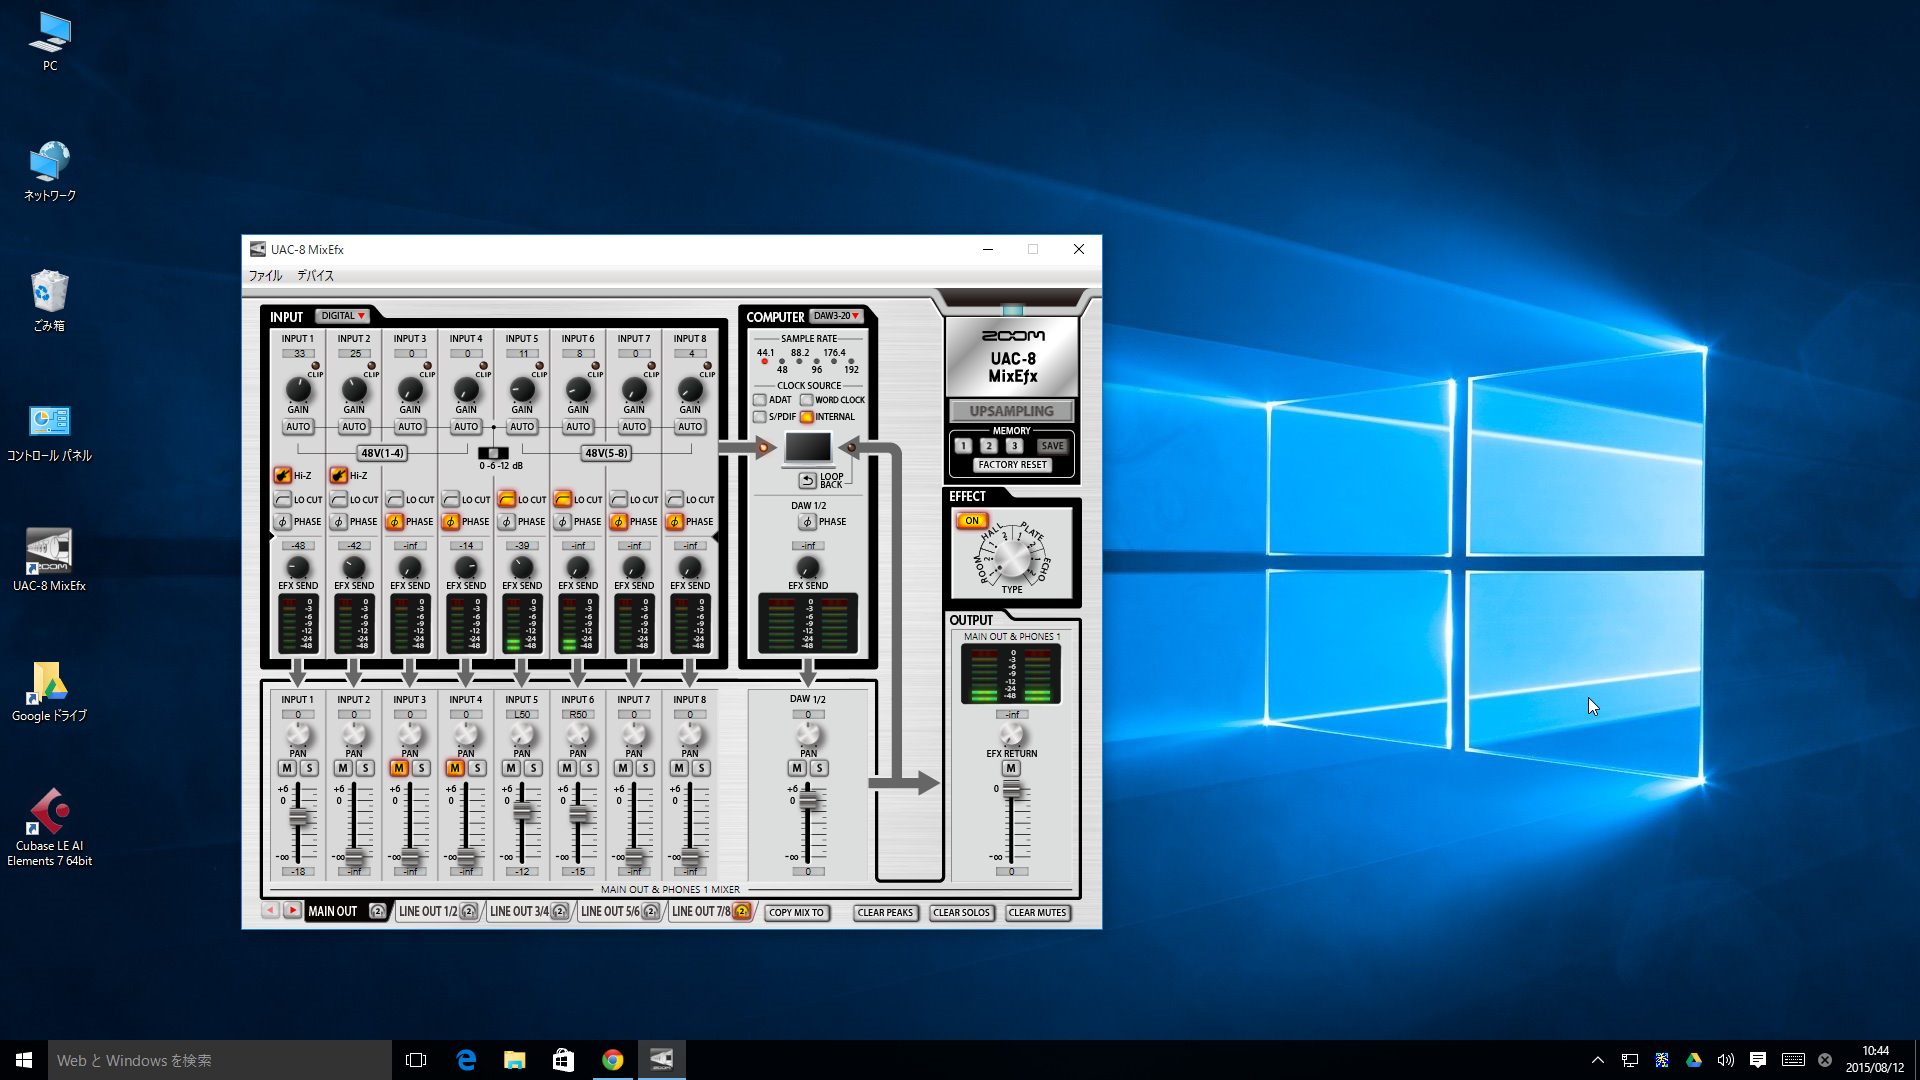
Task: Click the EFX RETURN fader handle
Action: (x=1012, y=790)
